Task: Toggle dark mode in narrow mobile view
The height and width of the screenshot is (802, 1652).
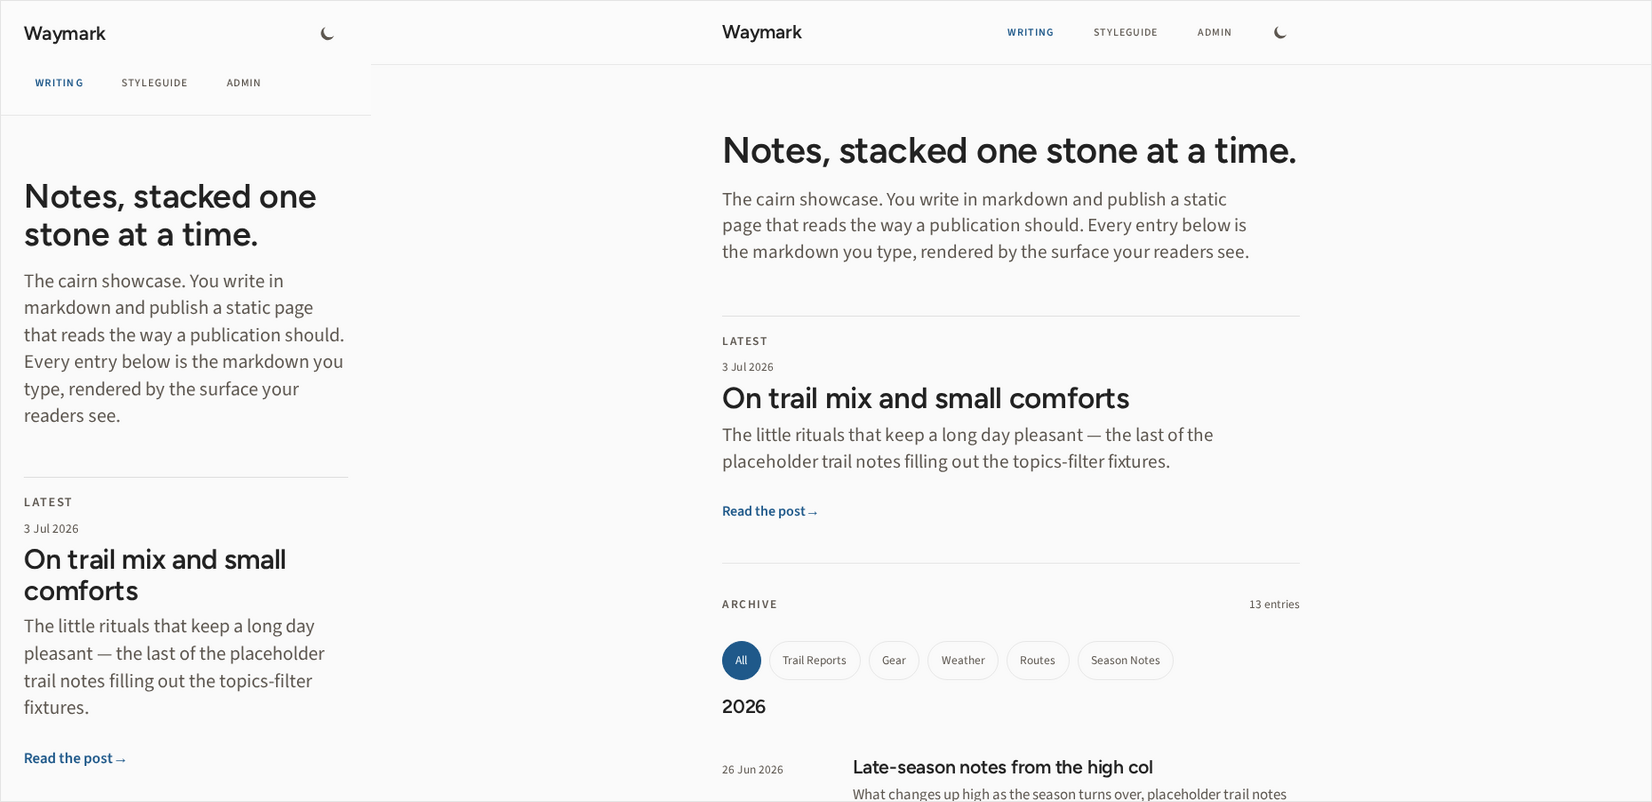Action: (327, 34)
